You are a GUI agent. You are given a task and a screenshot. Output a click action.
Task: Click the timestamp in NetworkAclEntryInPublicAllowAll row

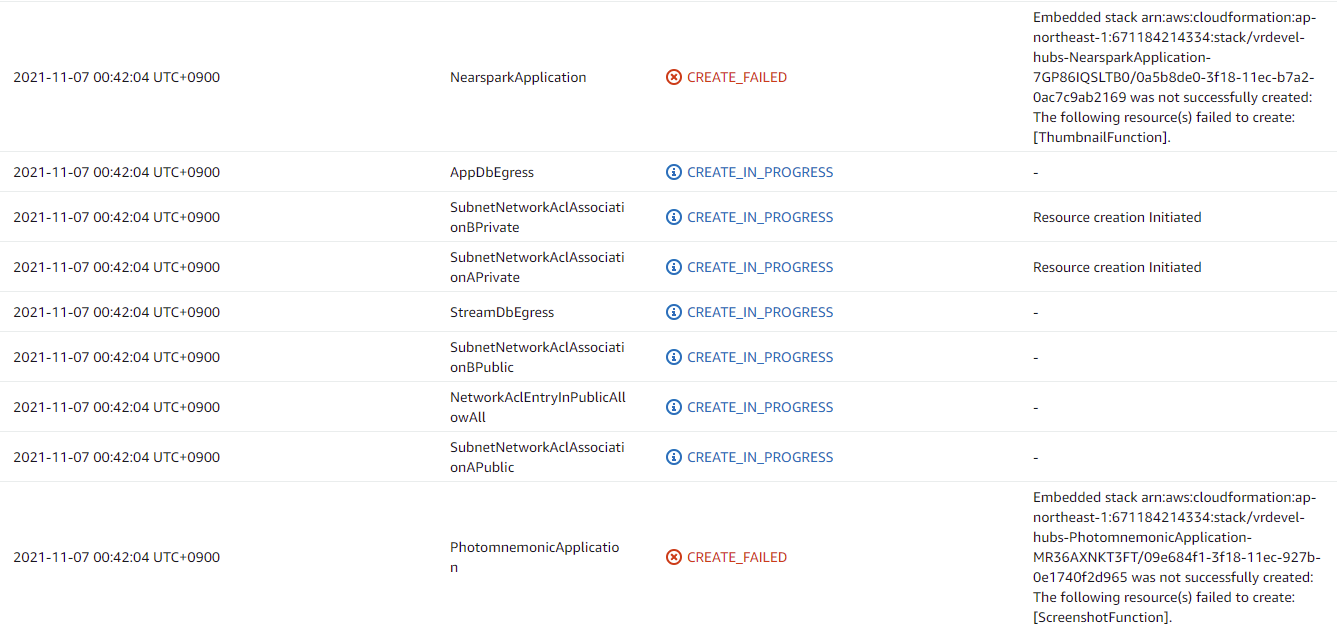116,407
